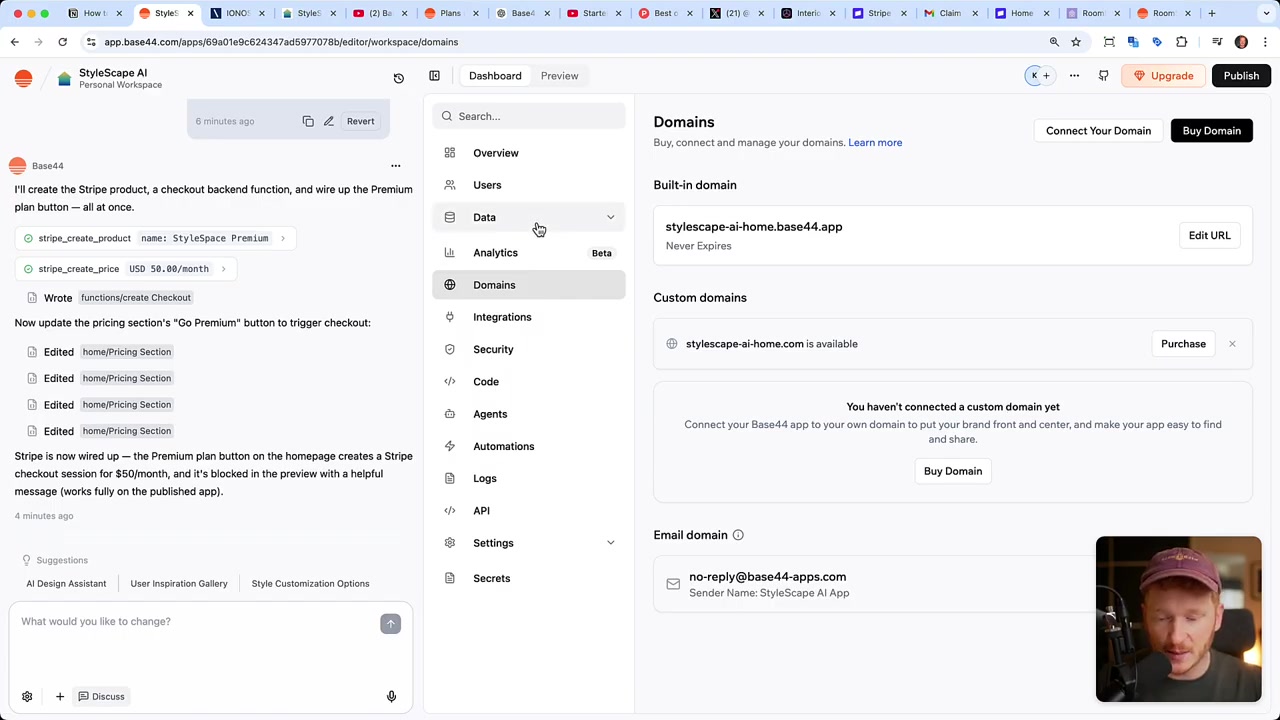Switch to the Dashboard tab
The image size is (1280, 720).
pos(495,76)
